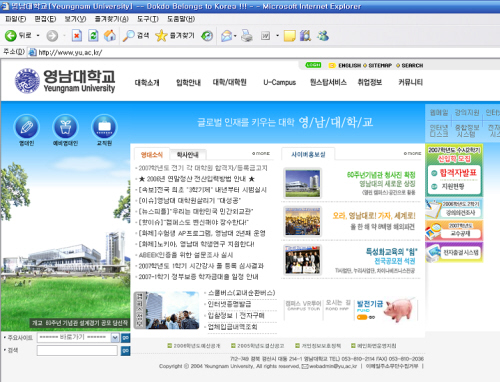Open the 주요사이트 바로가기 dropdown
This screenshot has height=382, width=500.
point(78,337)
